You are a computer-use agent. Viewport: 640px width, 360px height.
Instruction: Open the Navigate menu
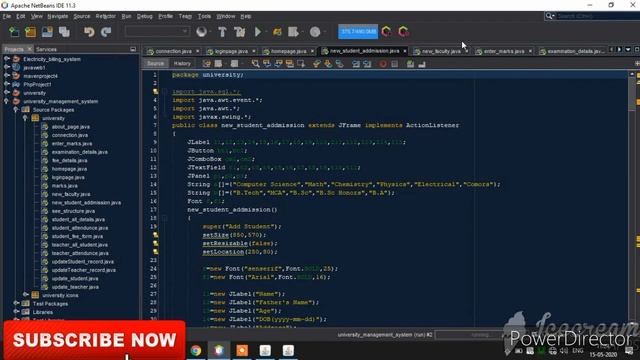pos(58,16)
